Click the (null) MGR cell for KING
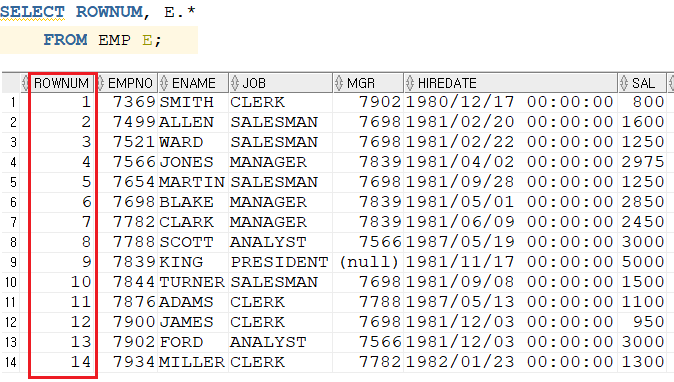The height and width of the screenshot is (382, 674). click(368, 262)
